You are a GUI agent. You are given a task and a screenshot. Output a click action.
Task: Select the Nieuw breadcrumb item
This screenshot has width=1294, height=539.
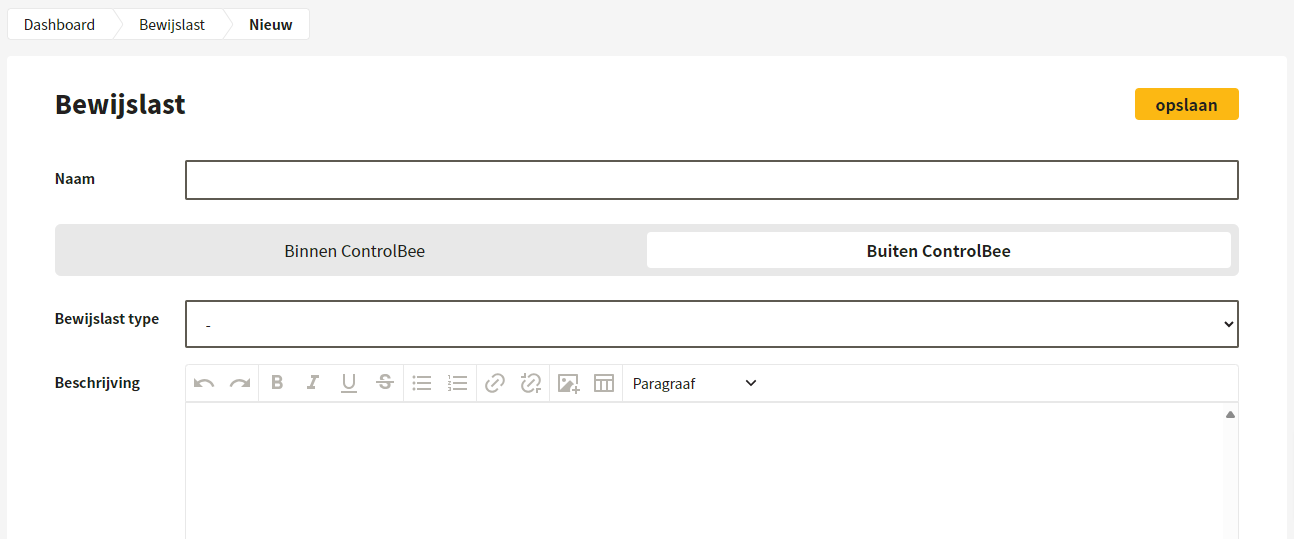(x=271, y=25)
